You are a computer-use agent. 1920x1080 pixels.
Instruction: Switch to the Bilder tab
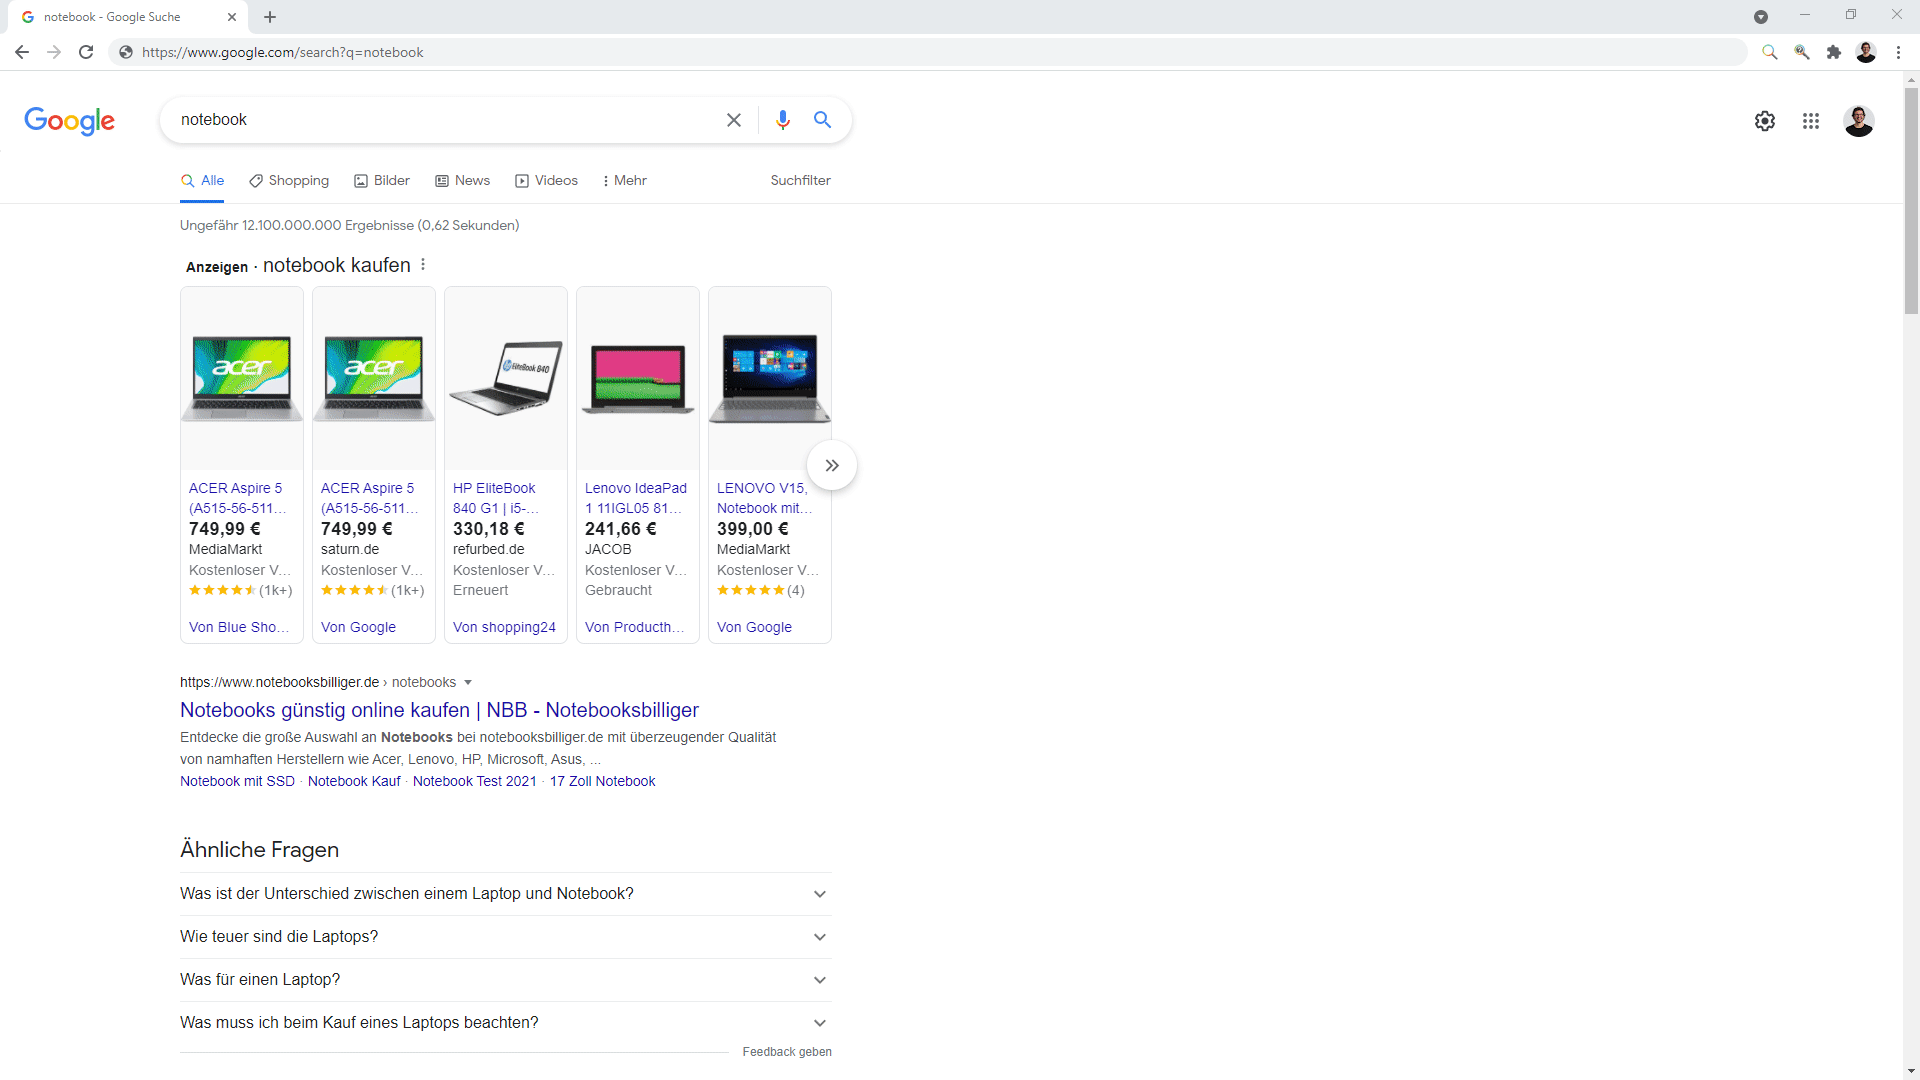point(382,181)
